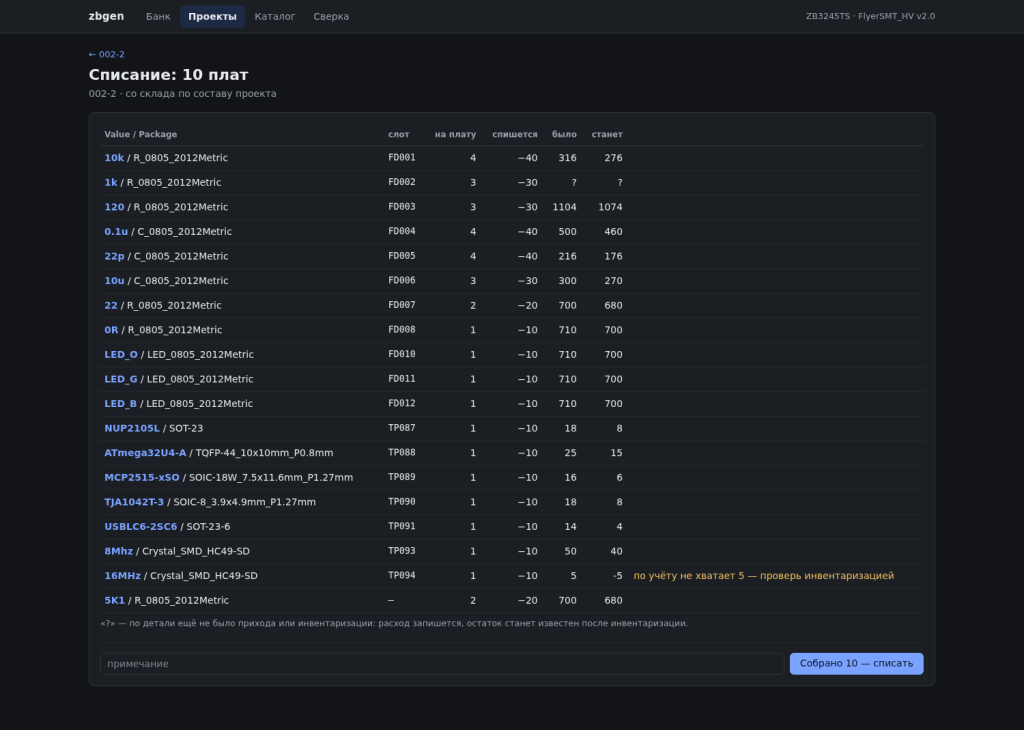Open the 8Mhz crystal link

(x=119, y=552)
